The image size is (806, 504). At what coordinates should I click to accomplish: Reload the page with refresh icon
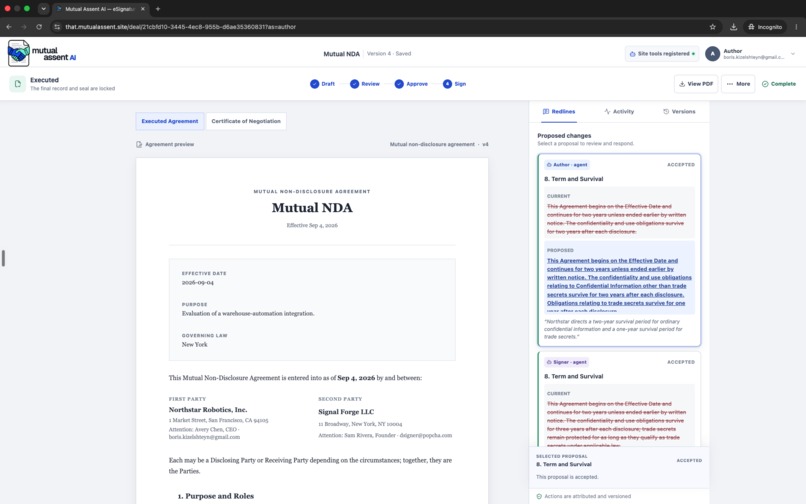coord(39,27)
